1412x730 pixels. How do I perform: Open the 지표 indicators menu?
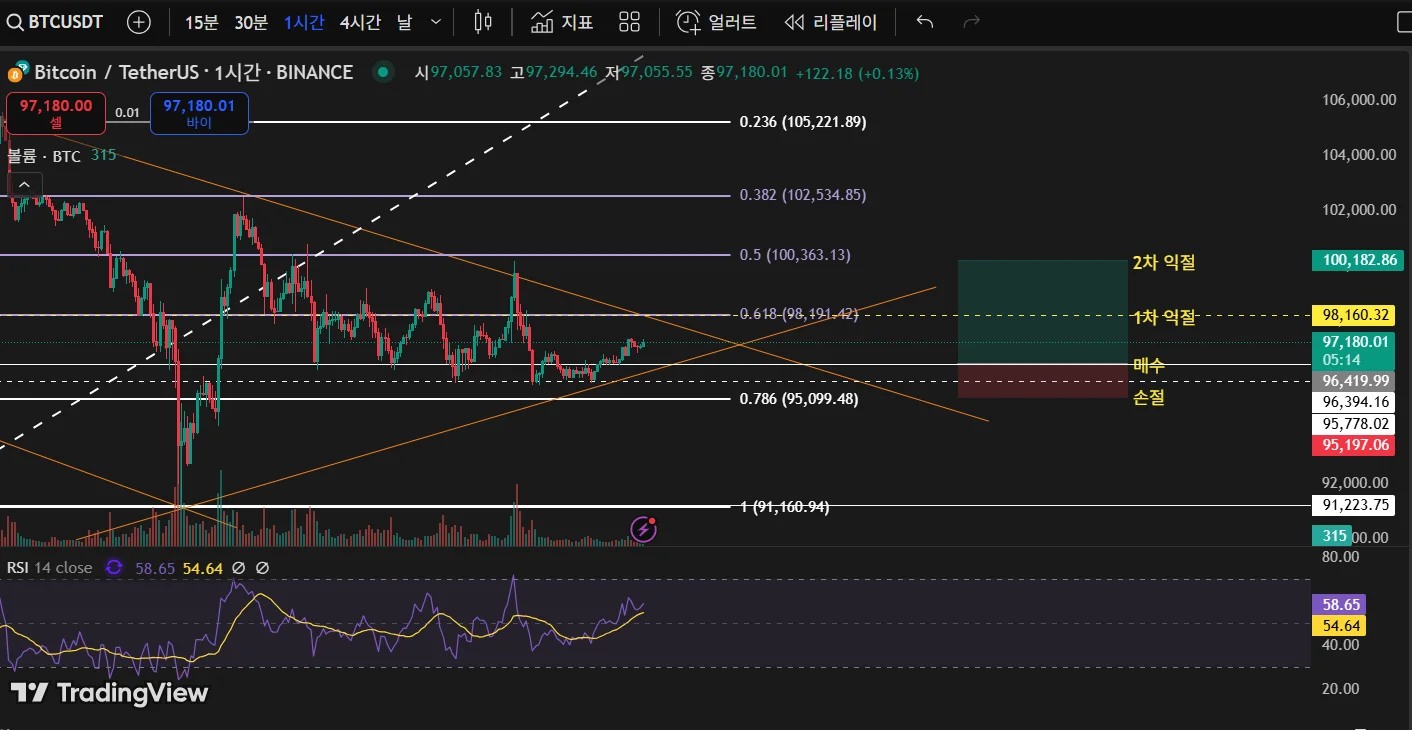tap(562, 21)
